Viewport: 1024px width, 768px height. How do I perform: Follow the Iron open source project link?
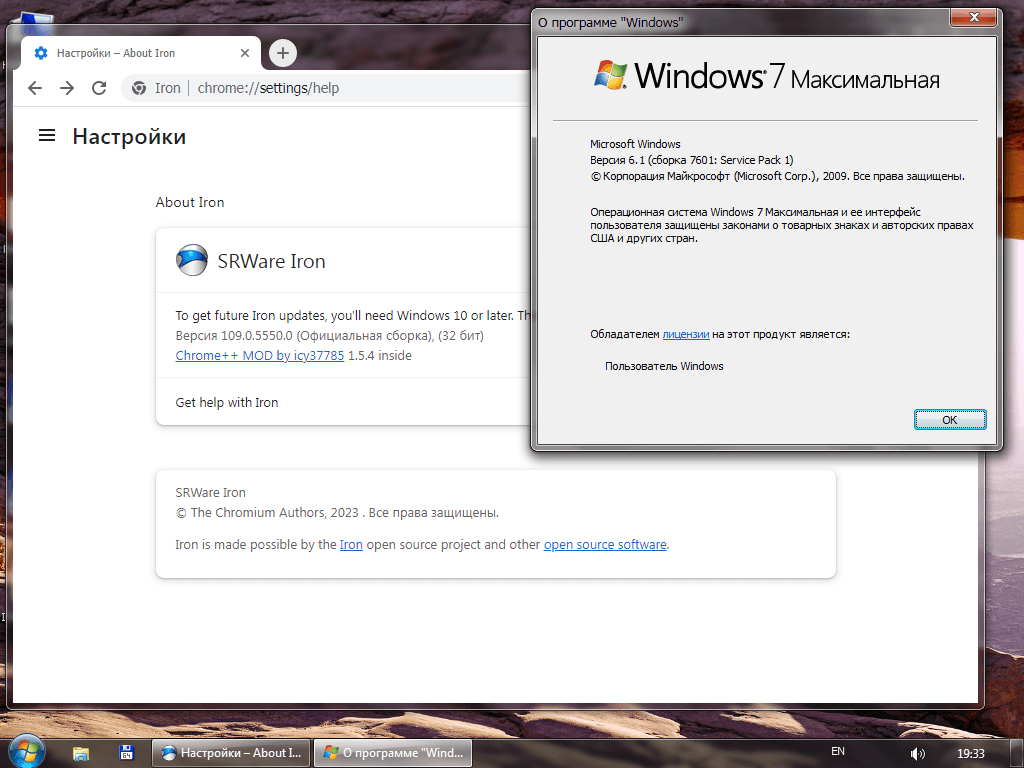351,545
